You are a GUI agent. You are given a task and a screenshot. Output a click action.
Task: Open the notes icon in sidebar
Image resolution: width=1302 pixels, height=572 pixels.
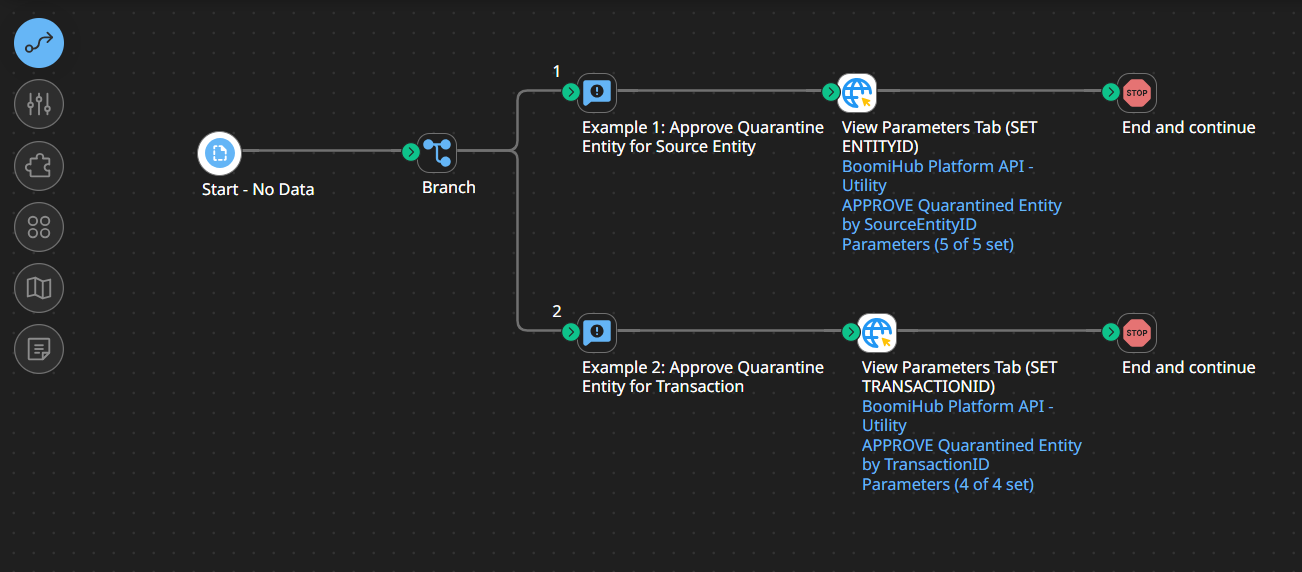click(39, 349)
